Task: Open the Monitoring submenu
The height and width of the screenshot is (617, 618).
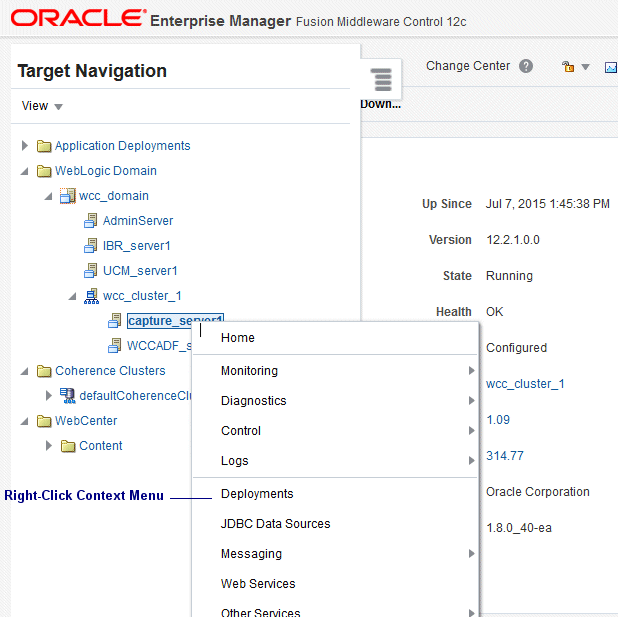Action: [x=335, y=371]
